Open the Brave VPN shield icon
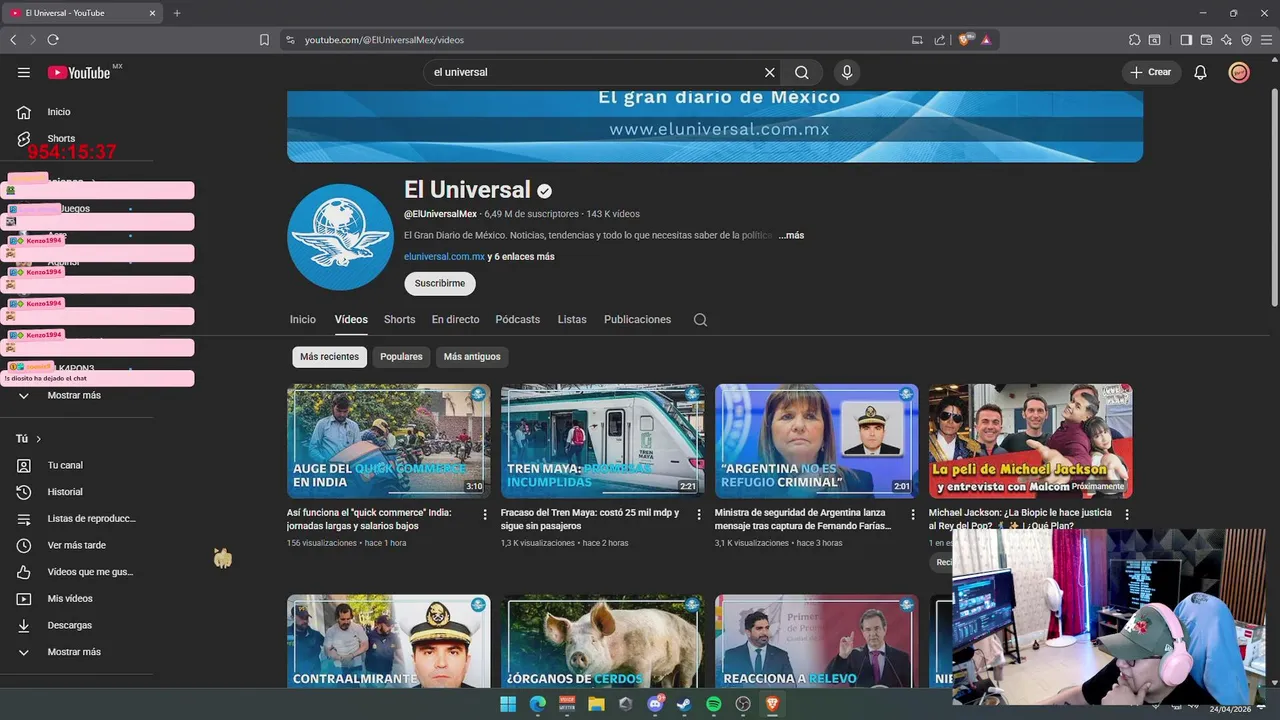This screenshot has width=1280, height=720. click(1246, 40)
